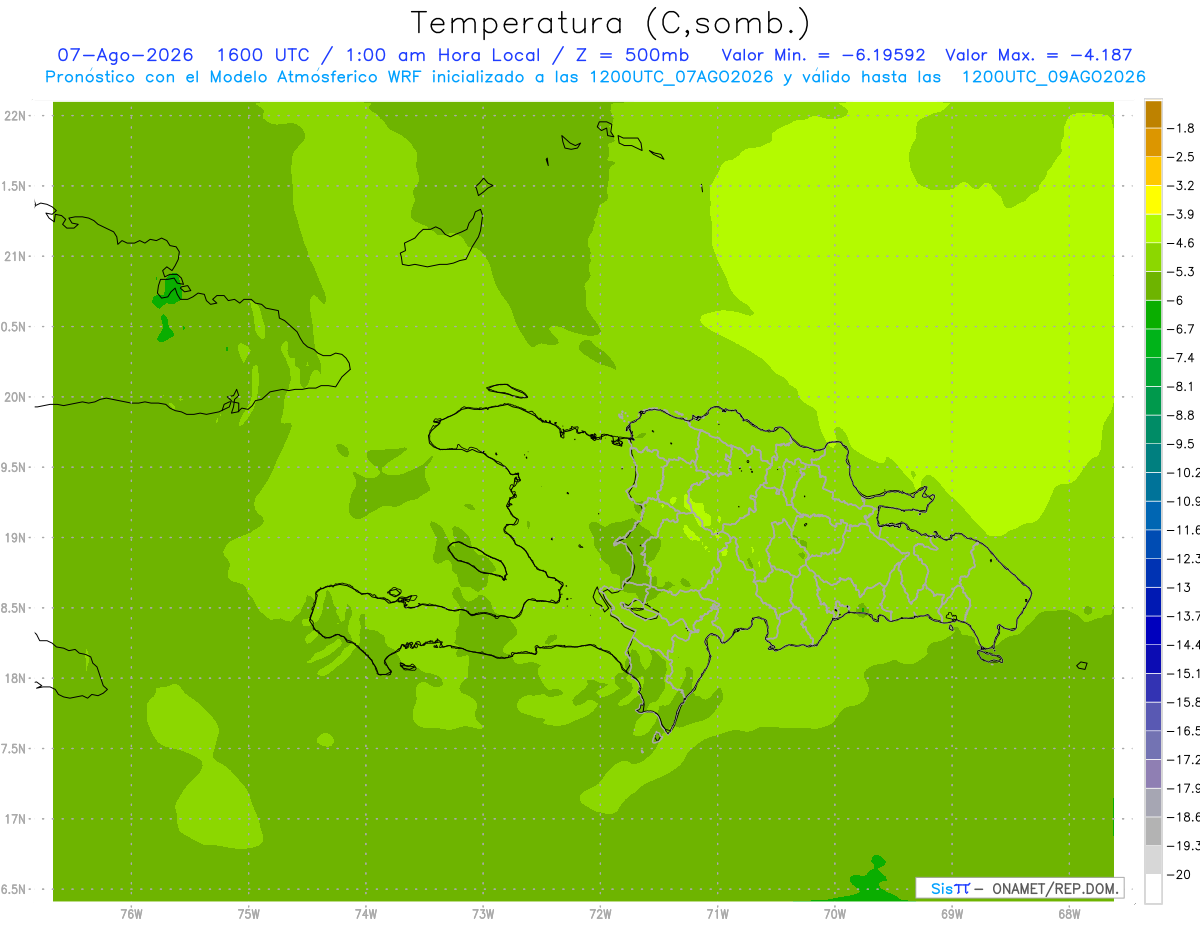
Task: Click the 'Valor Min. = -6.19592' readout
Action: click(822, 55)
